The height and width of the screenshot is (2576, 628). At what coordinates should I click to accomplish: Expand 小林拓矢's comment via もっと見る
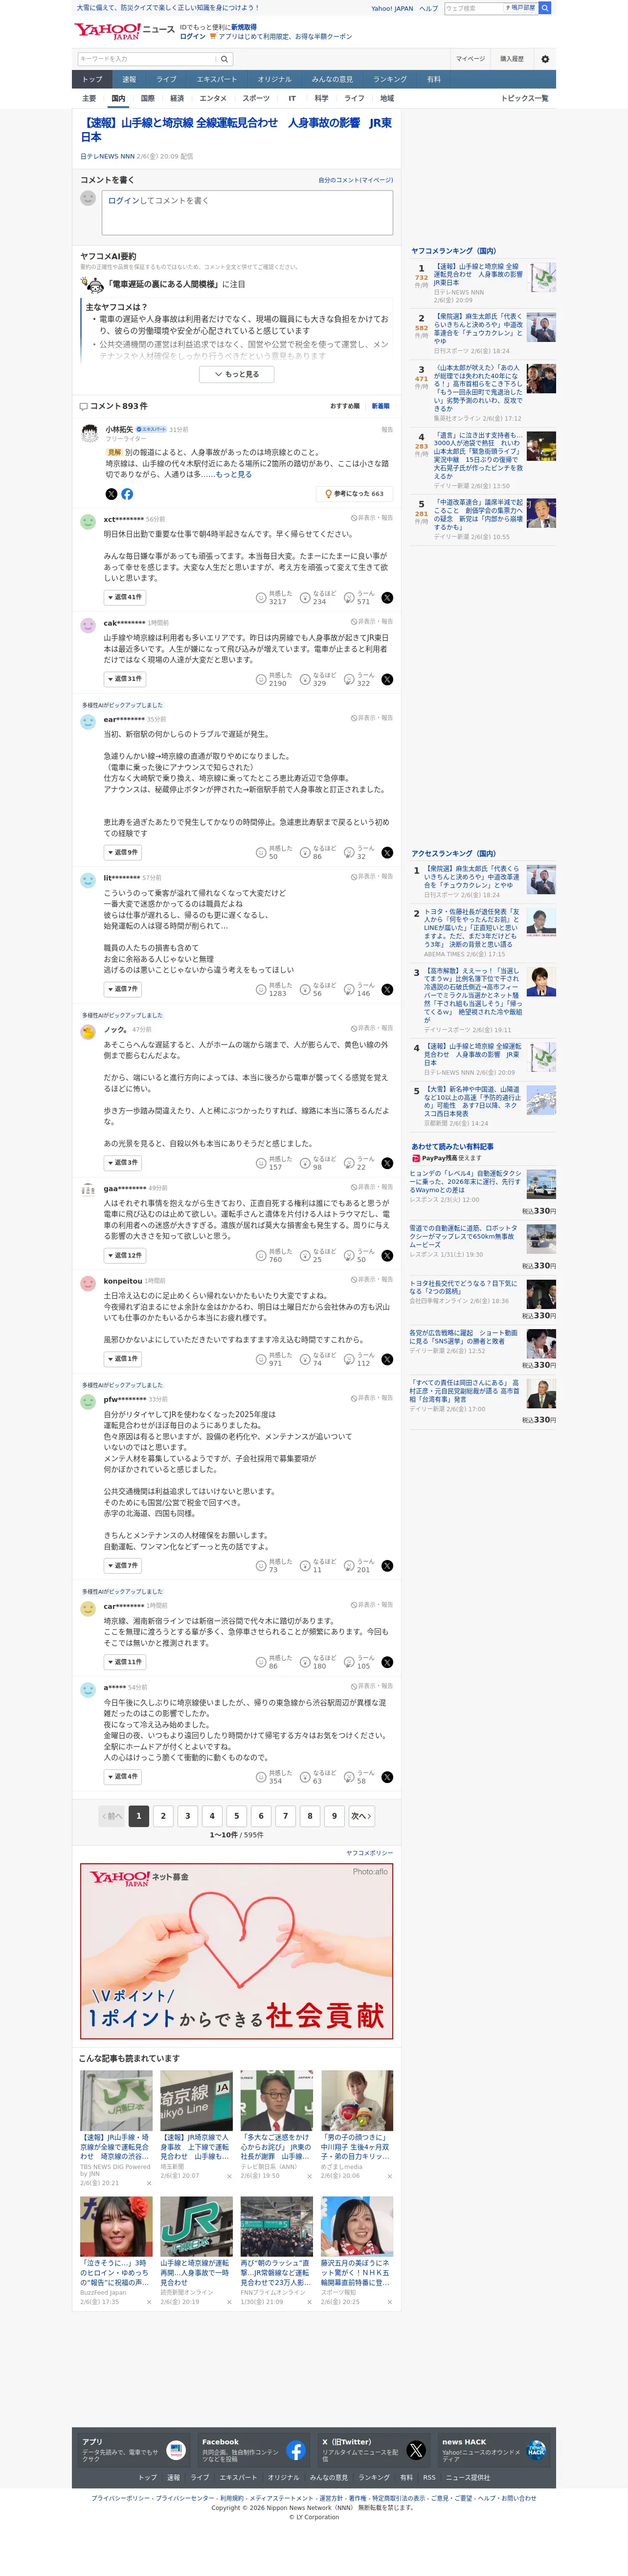click(x=234, y=474)
